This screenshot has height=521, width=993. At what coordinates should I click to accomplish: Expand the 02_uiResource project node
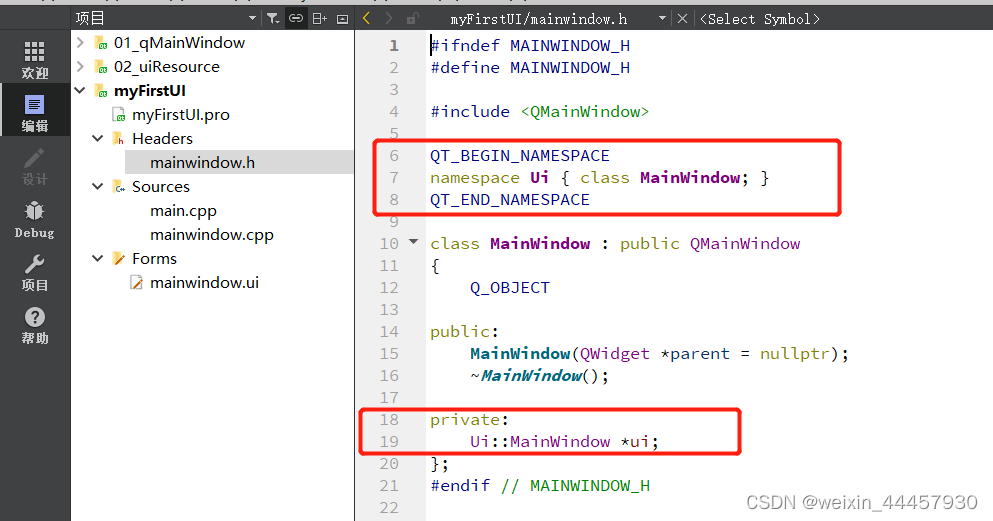(x=80, y=66)
